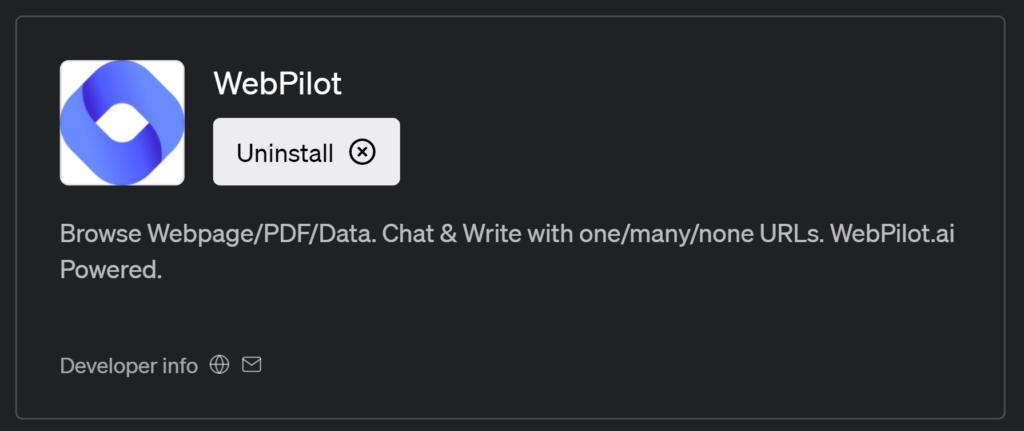Click the WebPilot.ai text in description

(x=892, y=234)
